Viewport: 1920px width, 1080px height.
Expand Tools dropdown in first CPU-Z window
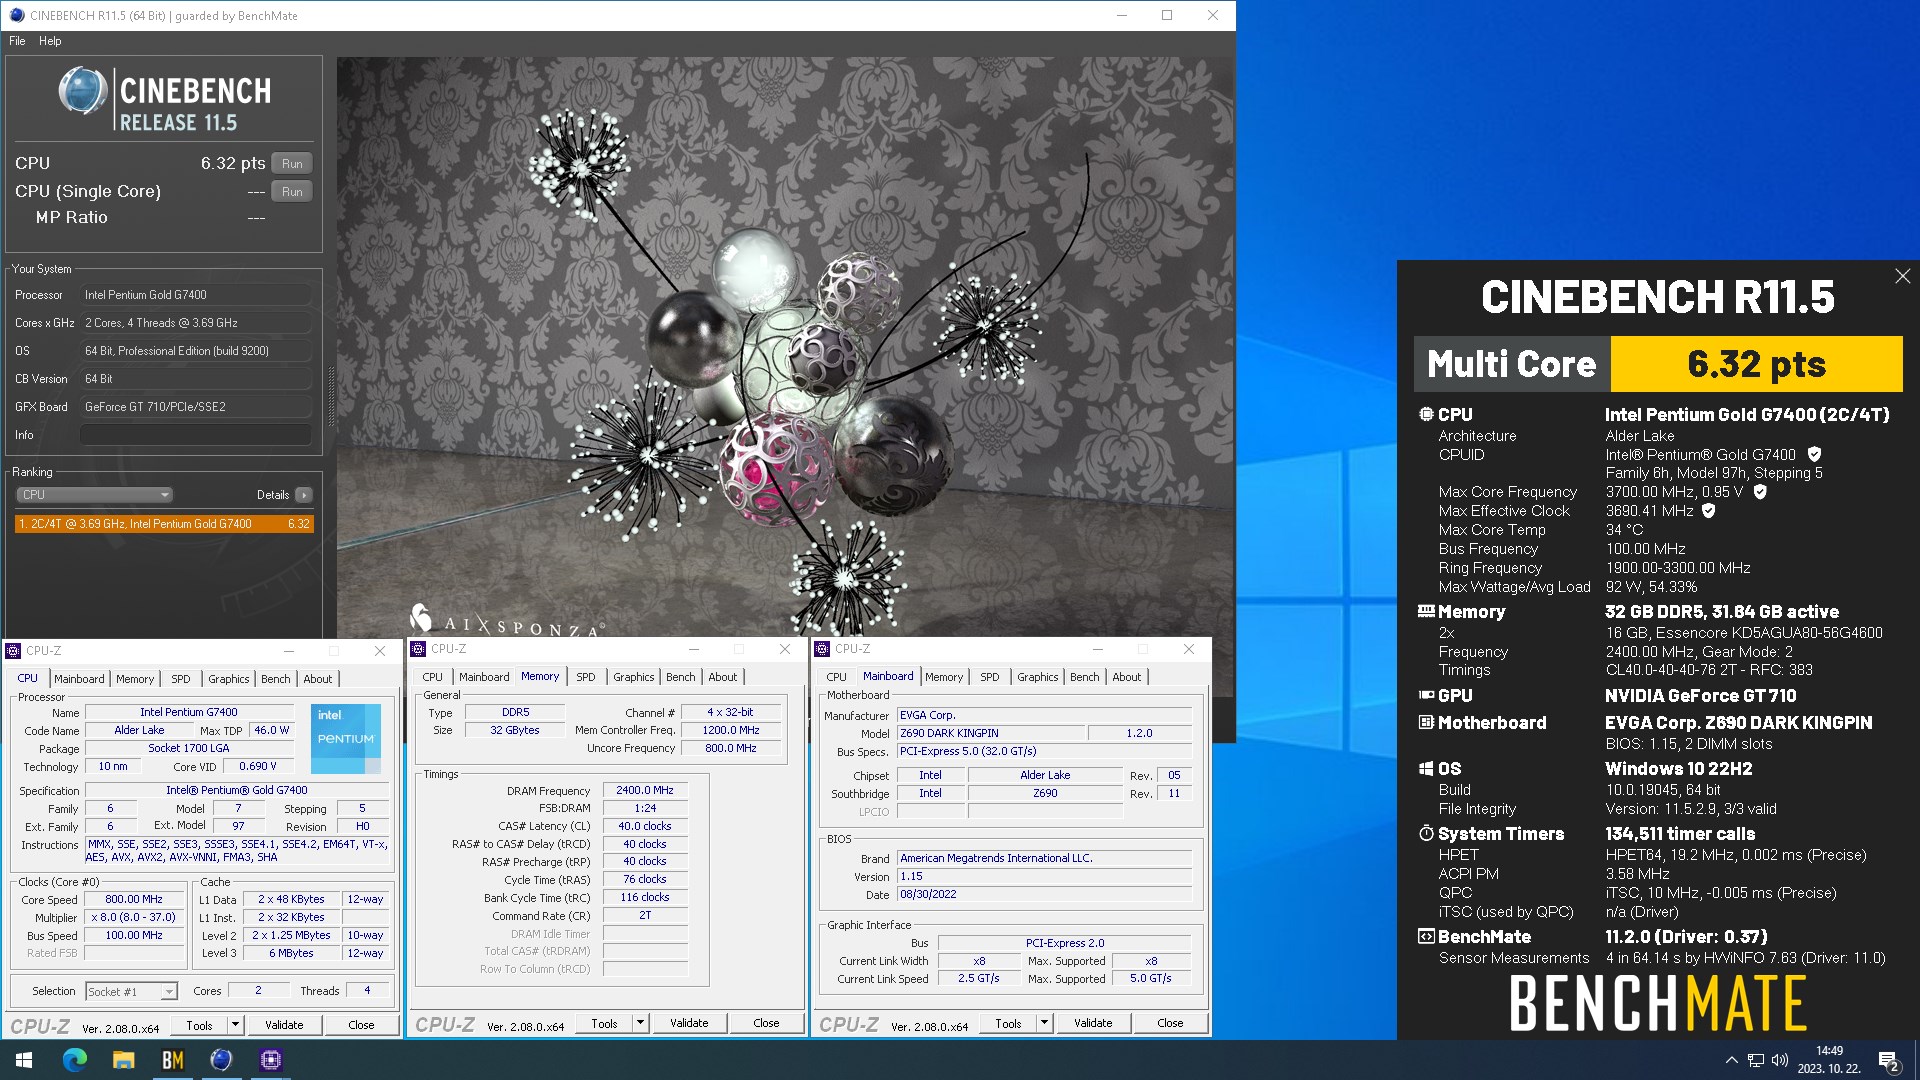pyautogui.click(x=236, y=1025)
